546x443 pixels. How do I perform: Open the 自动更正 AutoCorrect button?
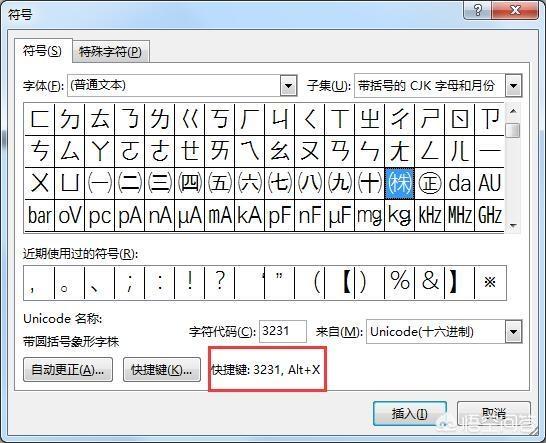(x=68, y=370)
